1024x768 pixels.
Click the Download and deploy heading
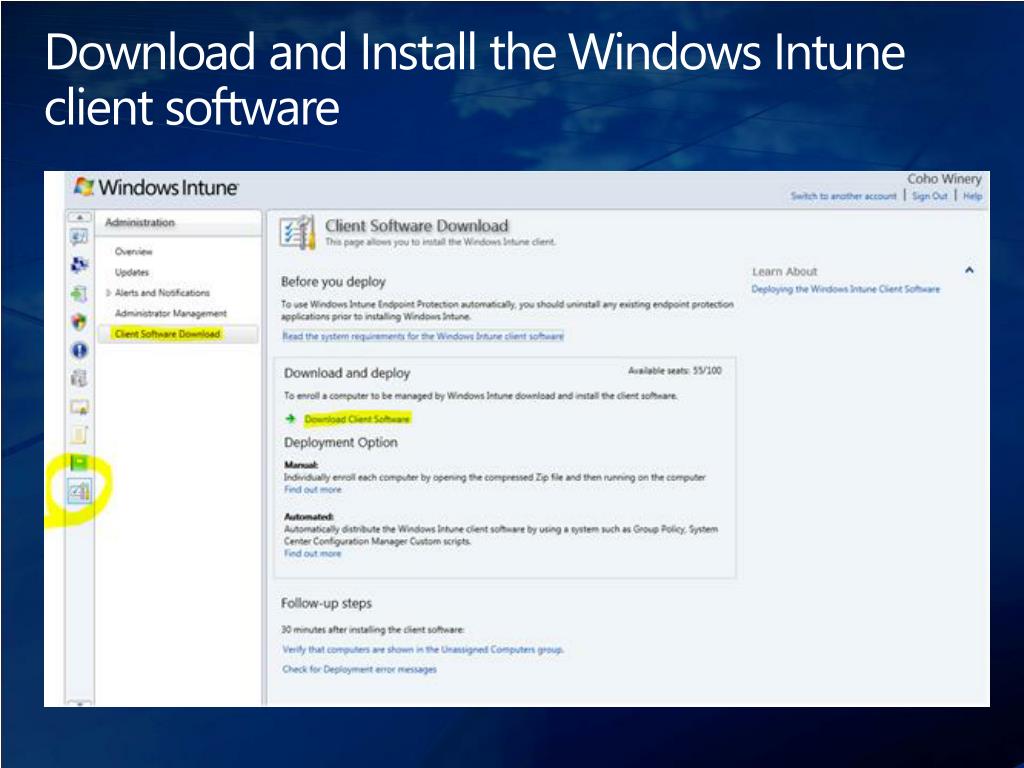tap(347, 373)
